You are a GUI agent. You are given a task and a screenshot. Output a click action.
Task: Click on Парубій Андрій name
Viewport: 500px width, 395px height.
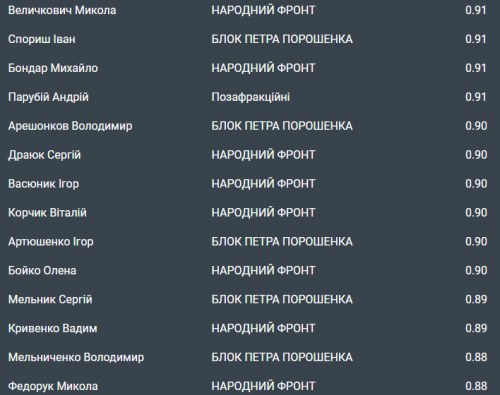click(48, 97)
